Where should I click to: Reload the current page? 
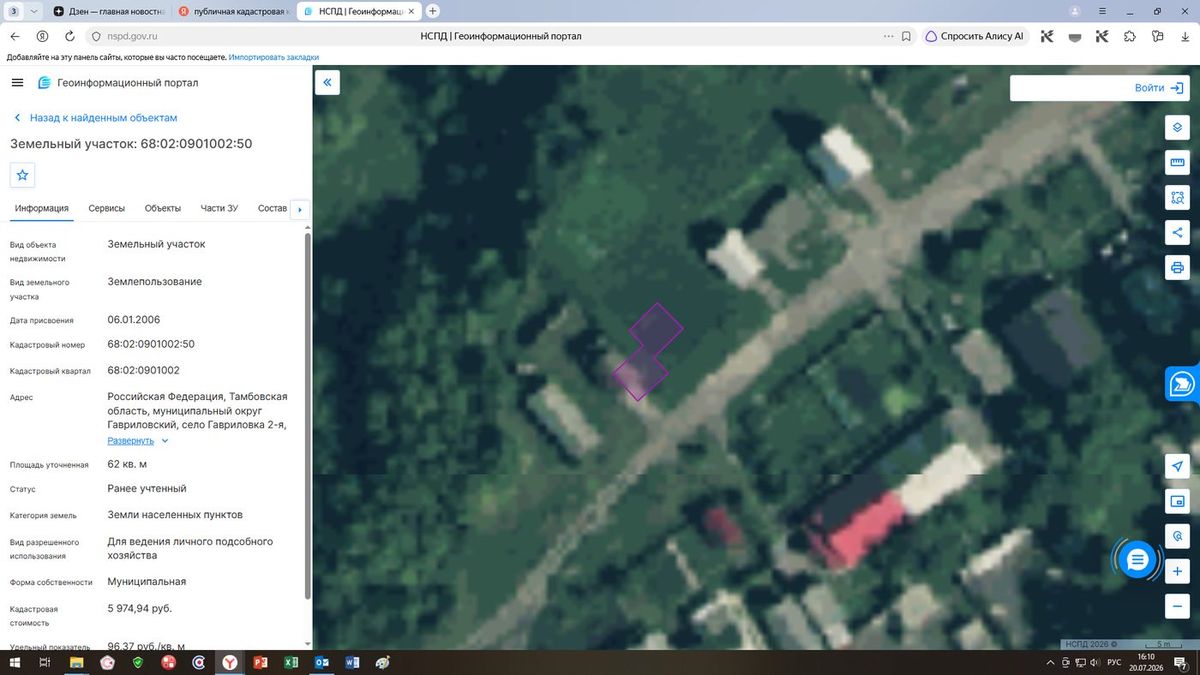click(x=69, y=36)
